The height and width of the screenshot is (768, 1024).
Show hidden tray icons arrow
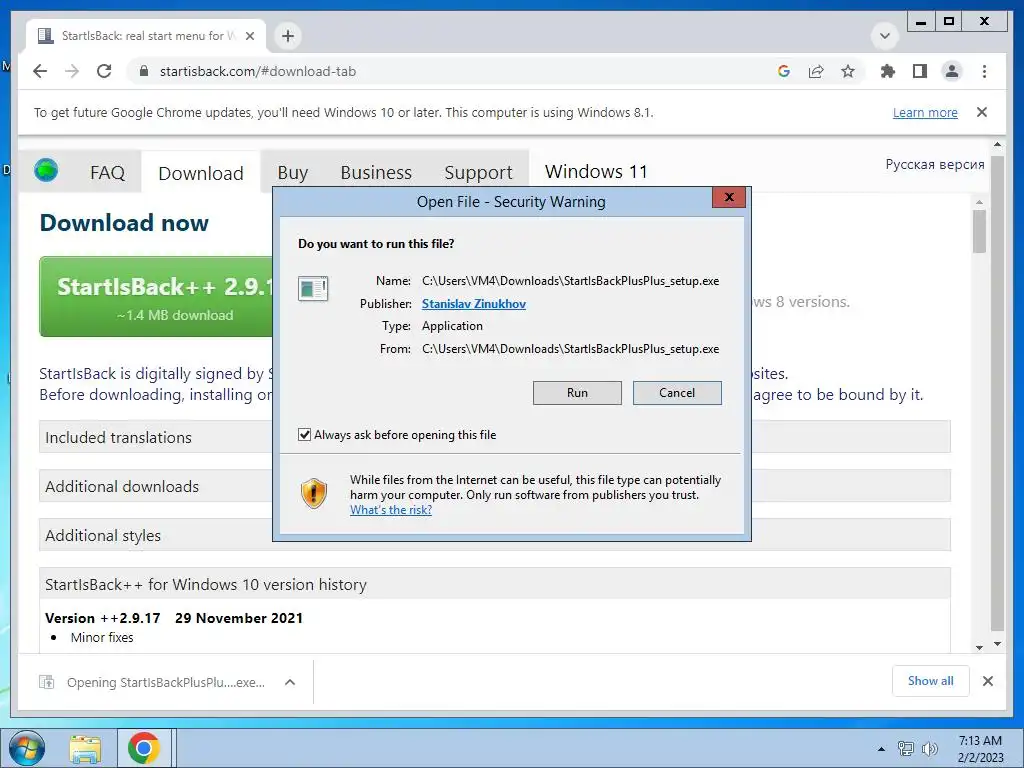[881, 748]
